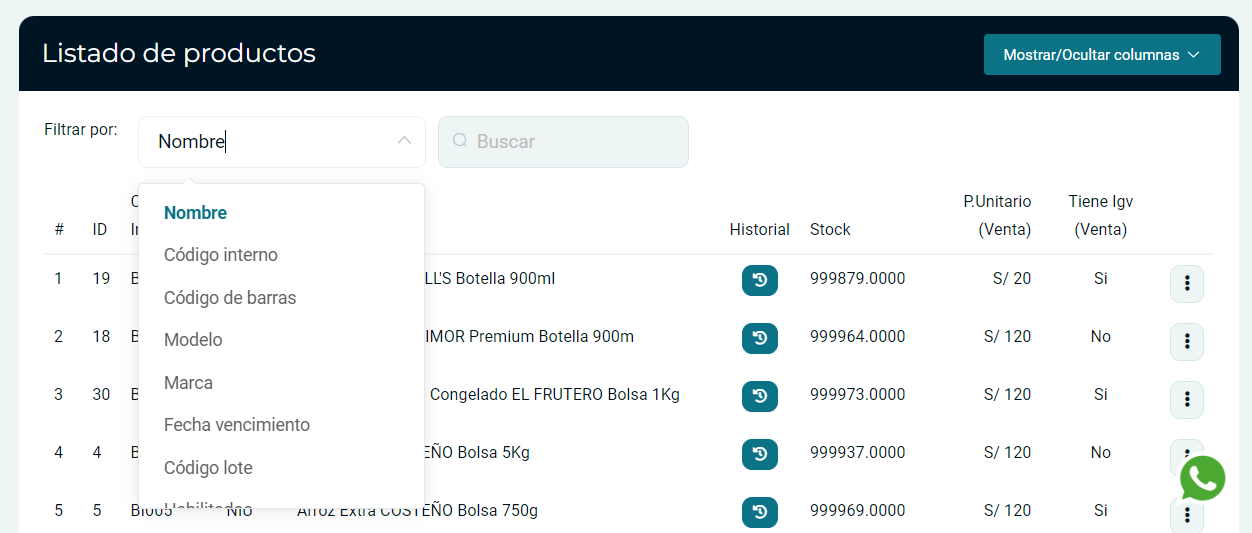The height and width of the screenshot is (533, 1252).
Task: Select Código lote filter option
Action: click(x=208, y=468)
